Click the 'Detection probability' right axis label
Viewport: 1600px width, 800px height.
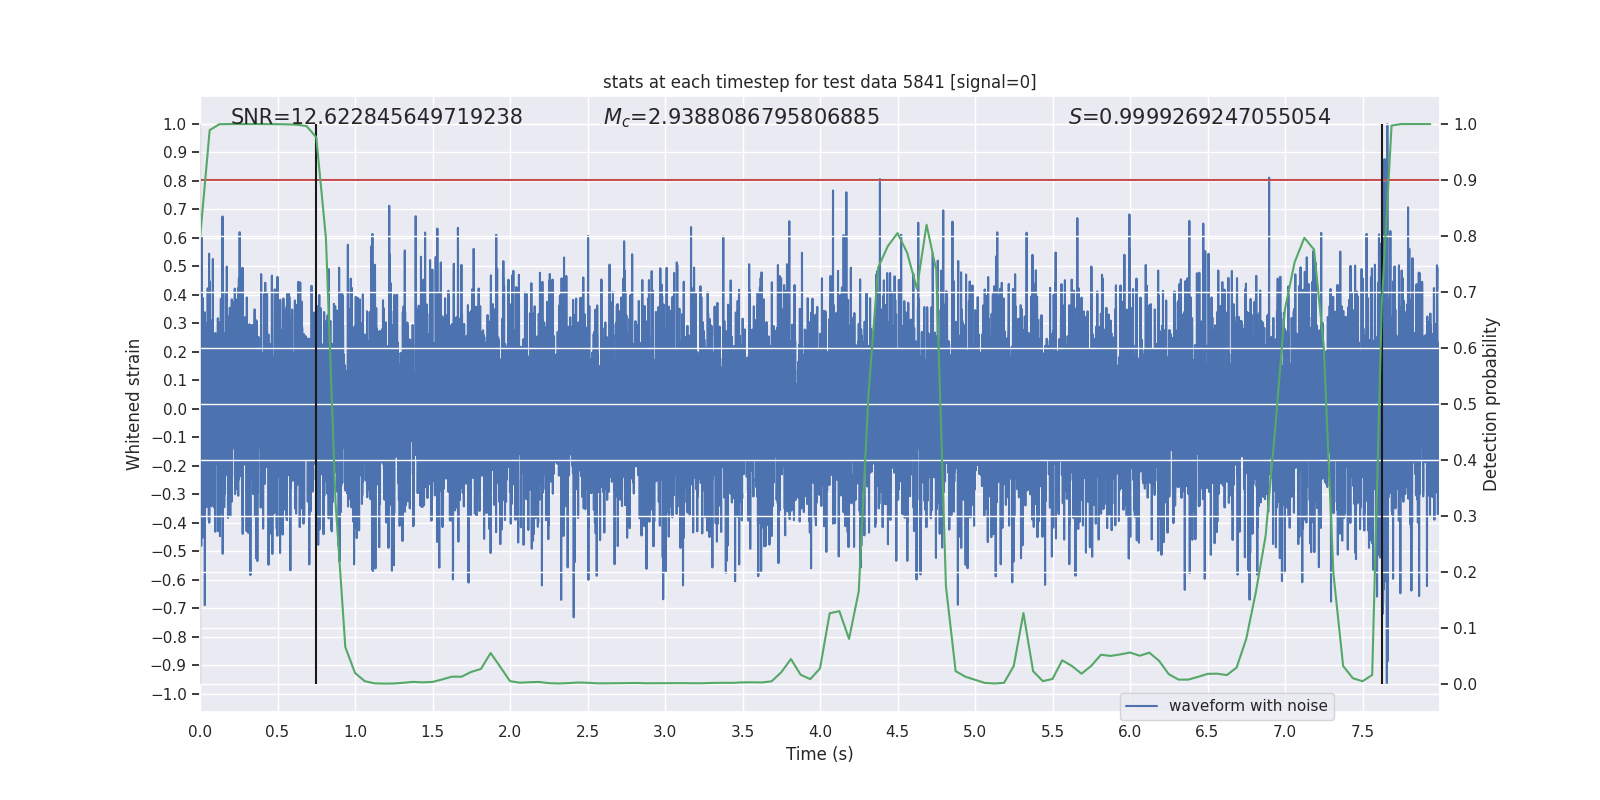coord(1491,404)
